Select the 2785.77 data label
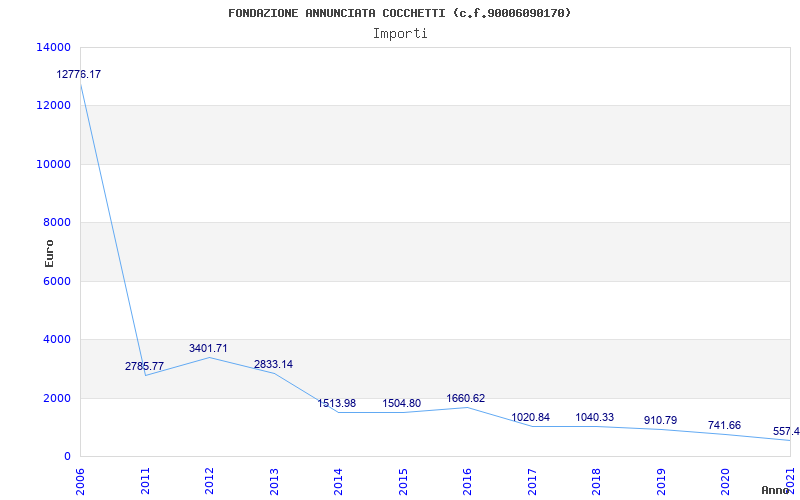800x500 pixels. click(144, 366)
